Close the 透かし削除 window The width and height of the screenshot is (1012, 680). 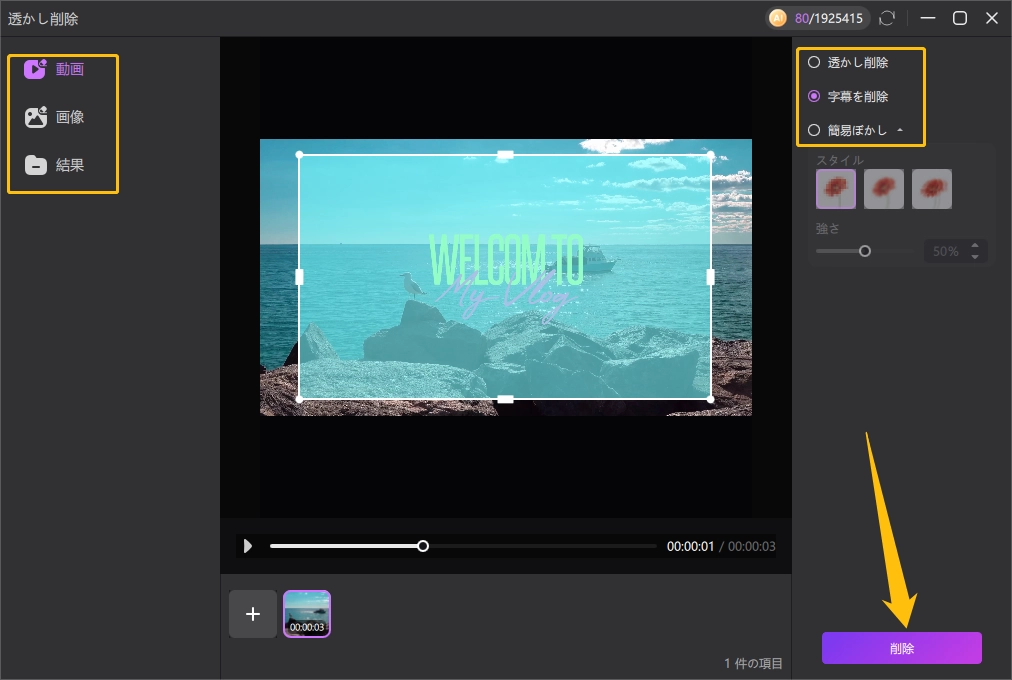point(992,18)
